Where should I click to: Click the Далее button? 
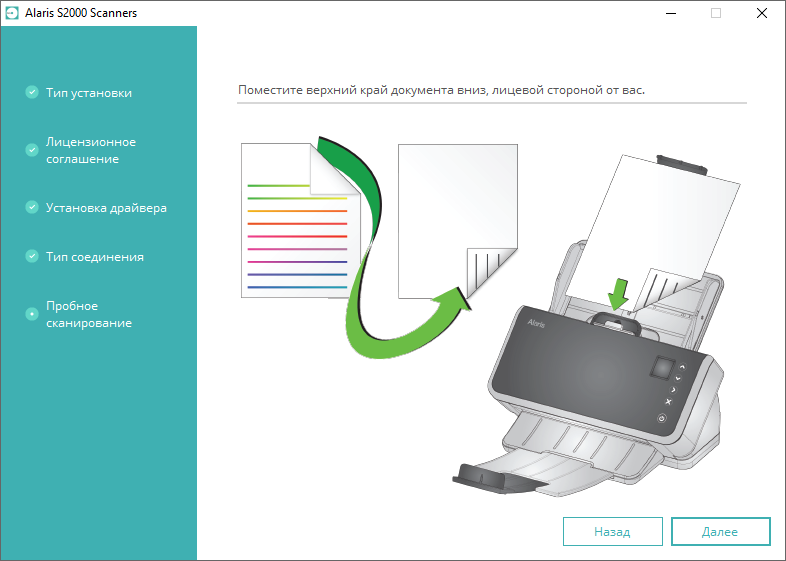pos(720,531)
